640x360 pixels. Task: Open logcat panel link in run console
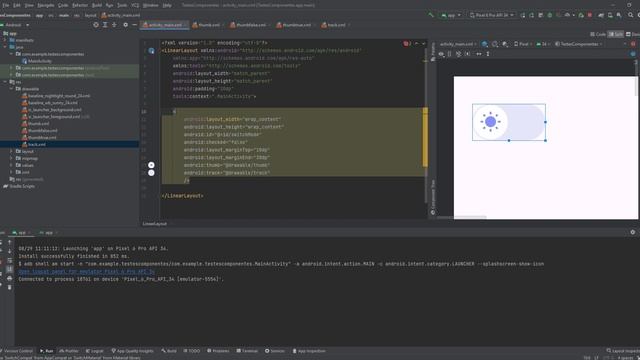[87, 271]
